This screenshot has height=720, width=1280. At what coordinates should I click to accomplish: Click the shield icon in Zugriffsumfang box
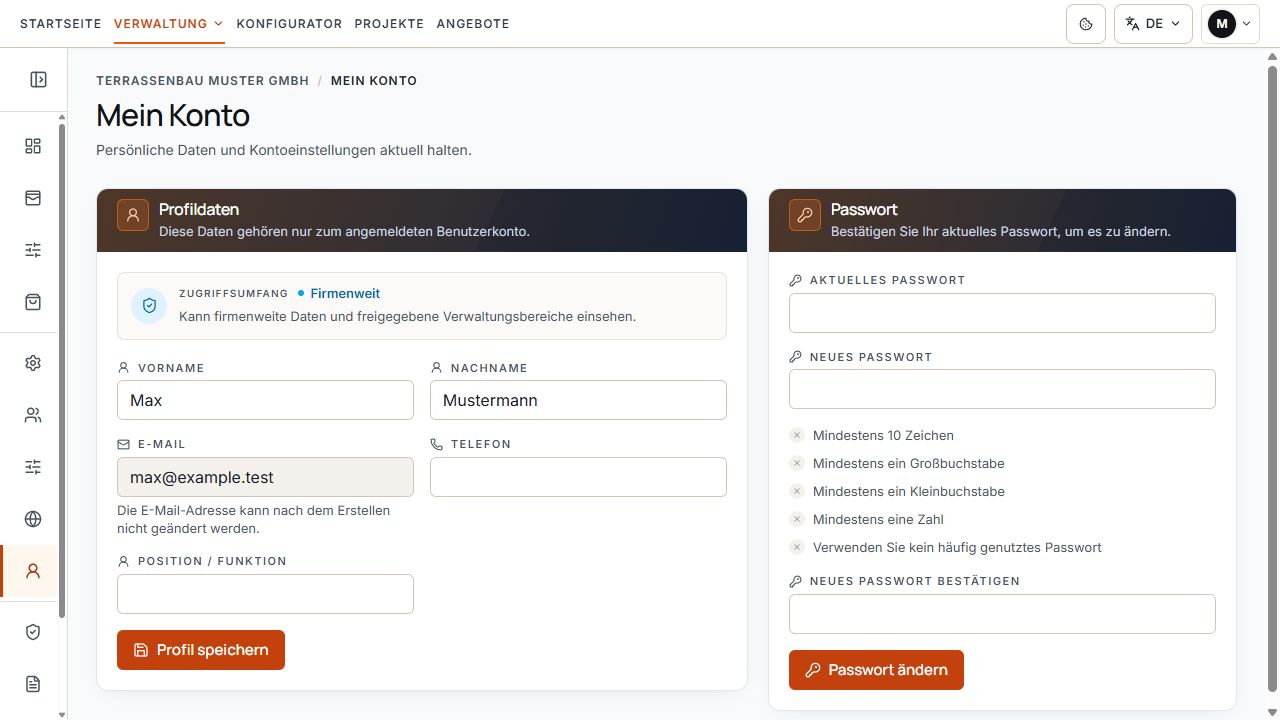click(x=149, y=306)
